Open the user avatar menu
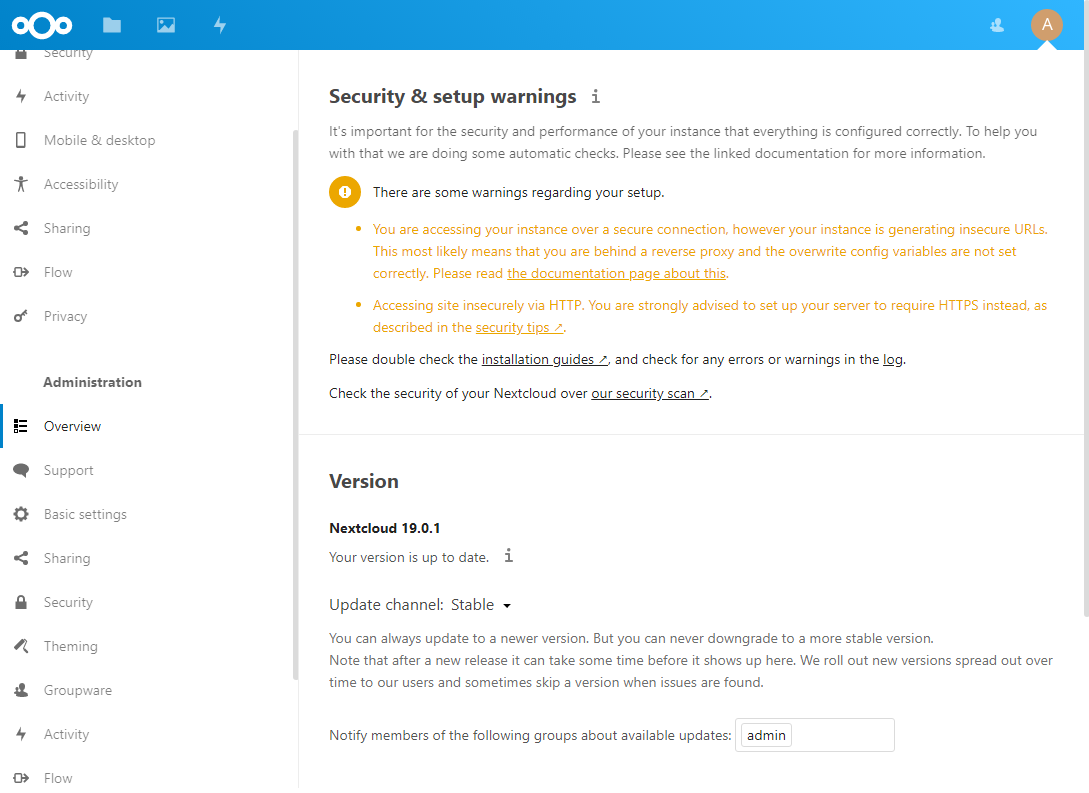 (1047, 26)
